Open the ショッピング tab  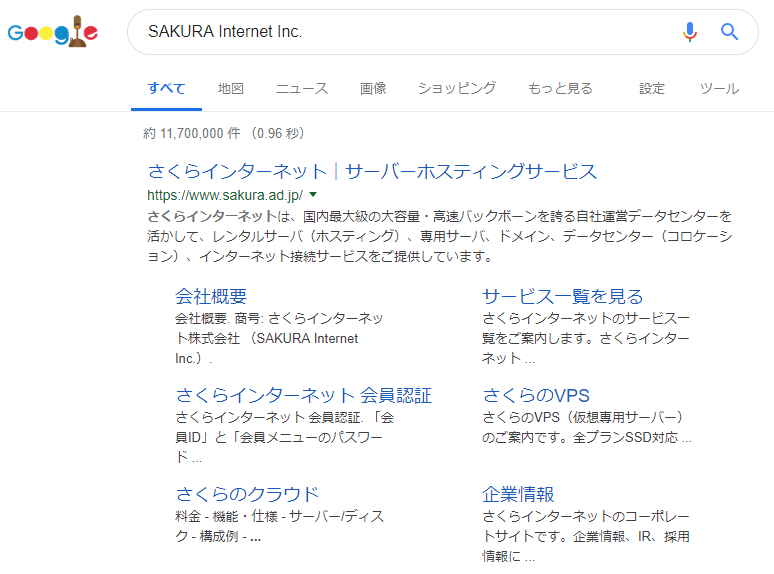coord(457,88)
